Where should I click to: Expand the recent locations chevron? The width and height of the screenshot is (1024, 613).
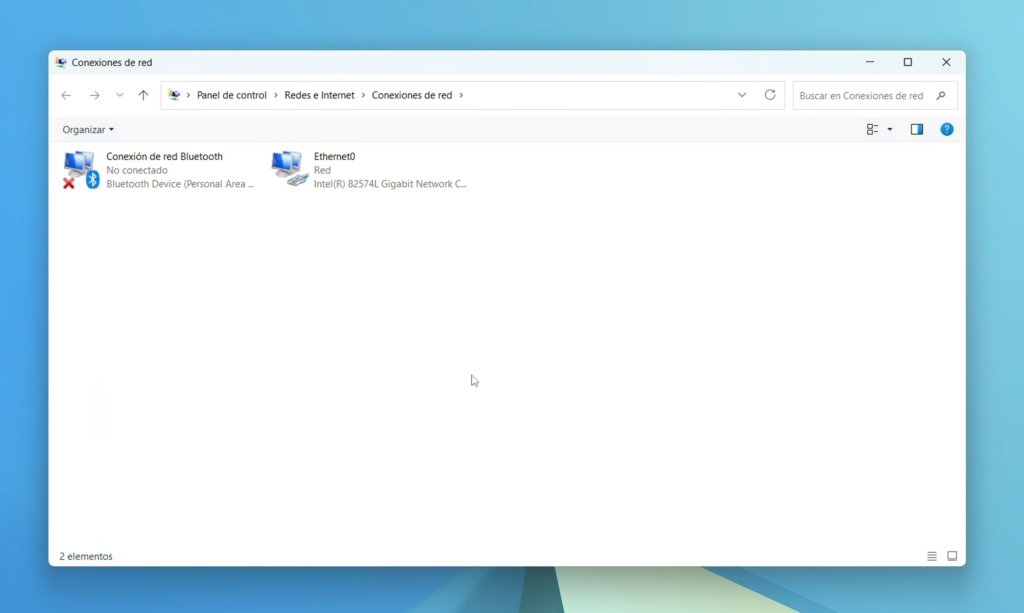(120, 96)
